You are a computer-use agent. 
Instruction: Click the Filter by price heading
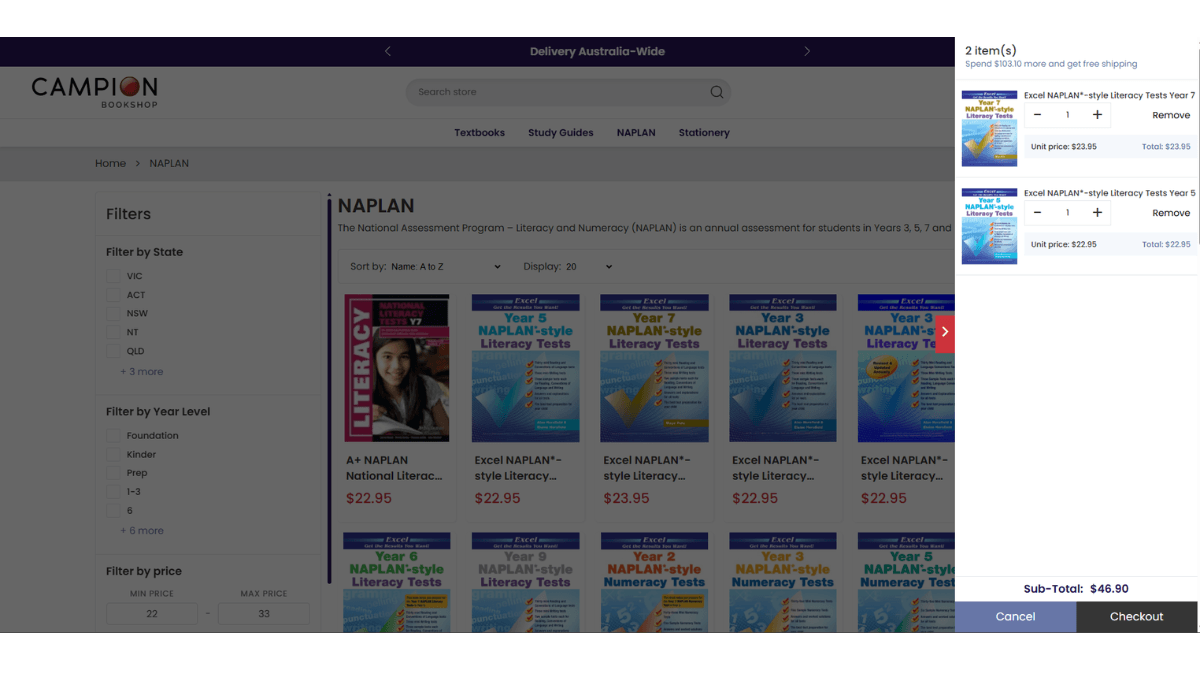pos(144,571)
